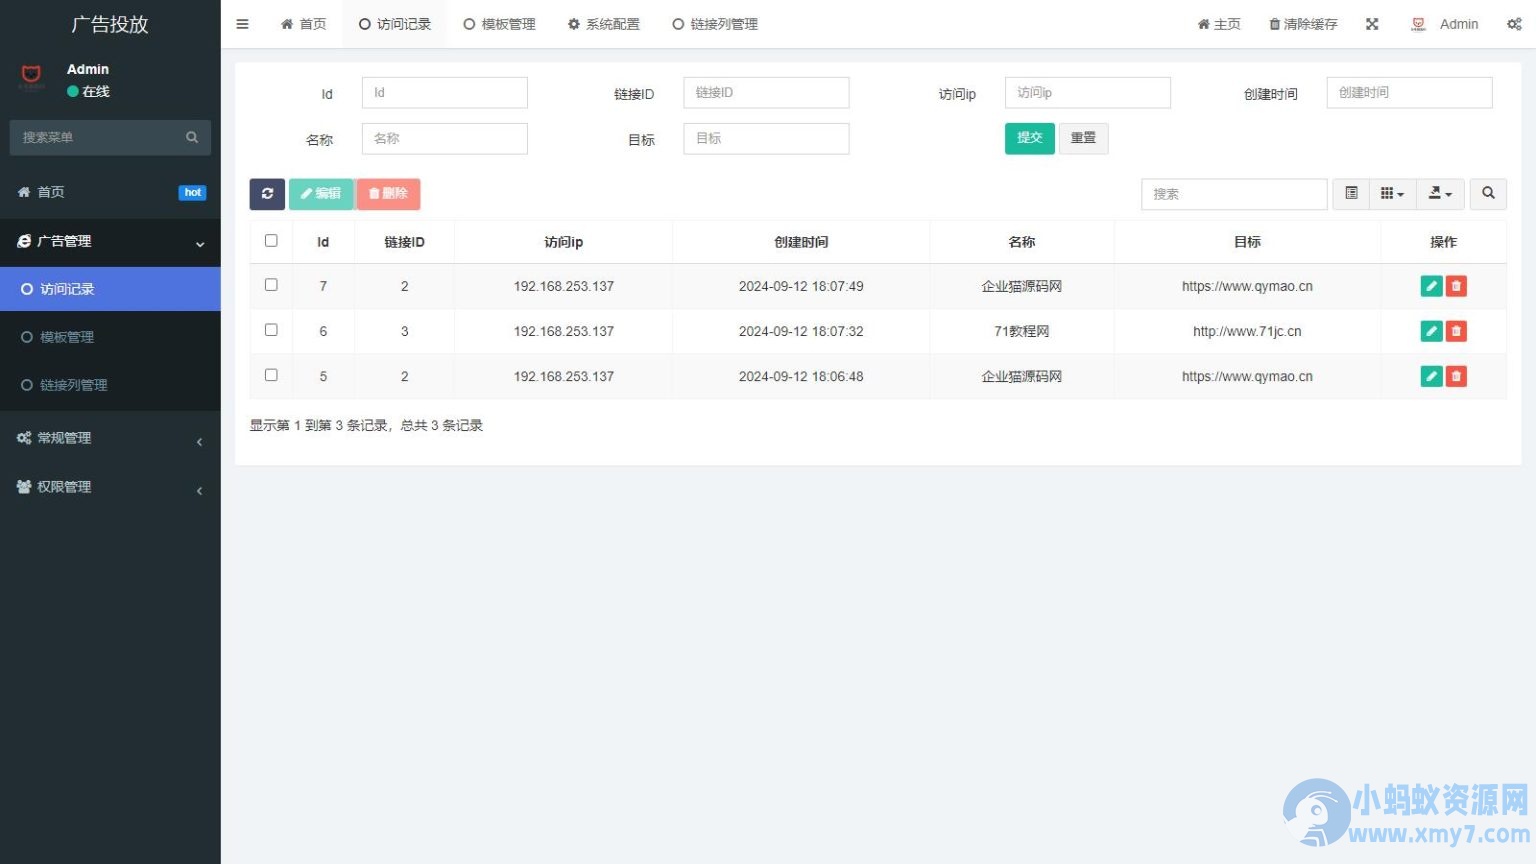Toggle card view icon in the table toolbar
This screenshot has height=864, width=1536.
1351,194
